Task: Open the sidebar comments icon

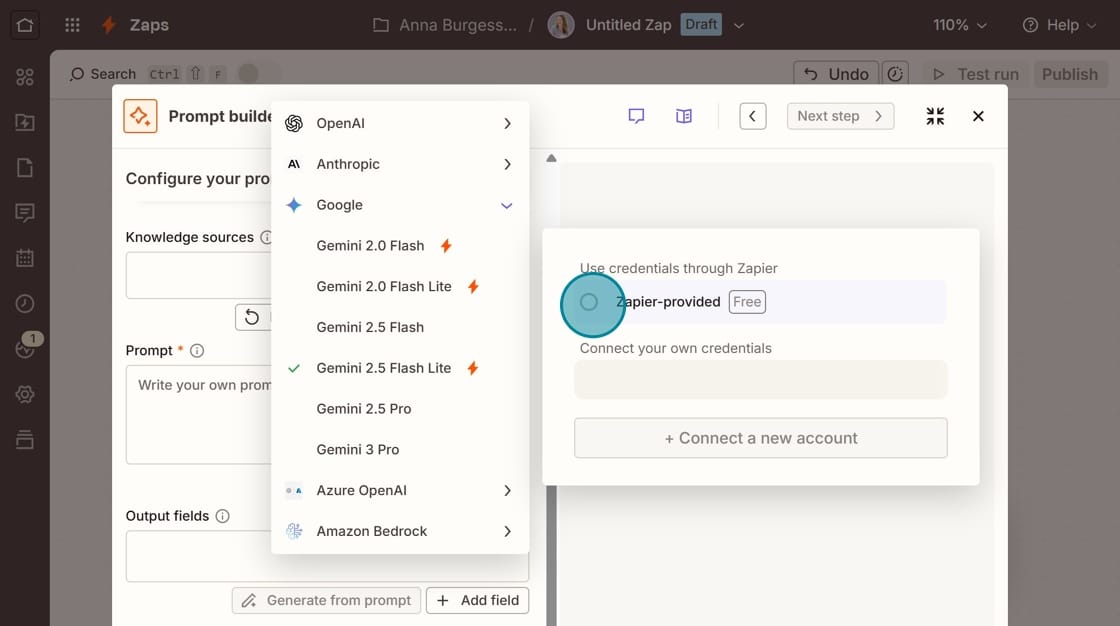Action: coord(25,213)
